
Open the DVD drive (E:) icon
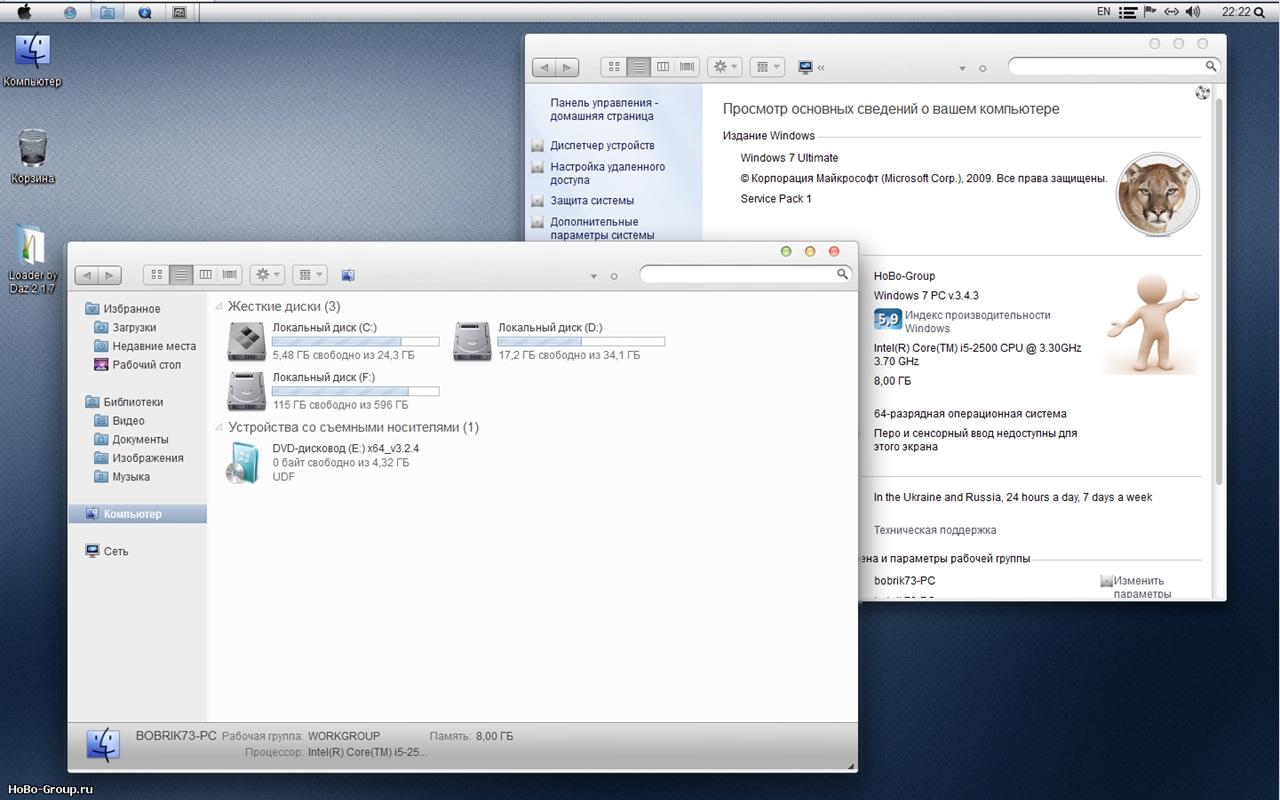pos(243,463)
